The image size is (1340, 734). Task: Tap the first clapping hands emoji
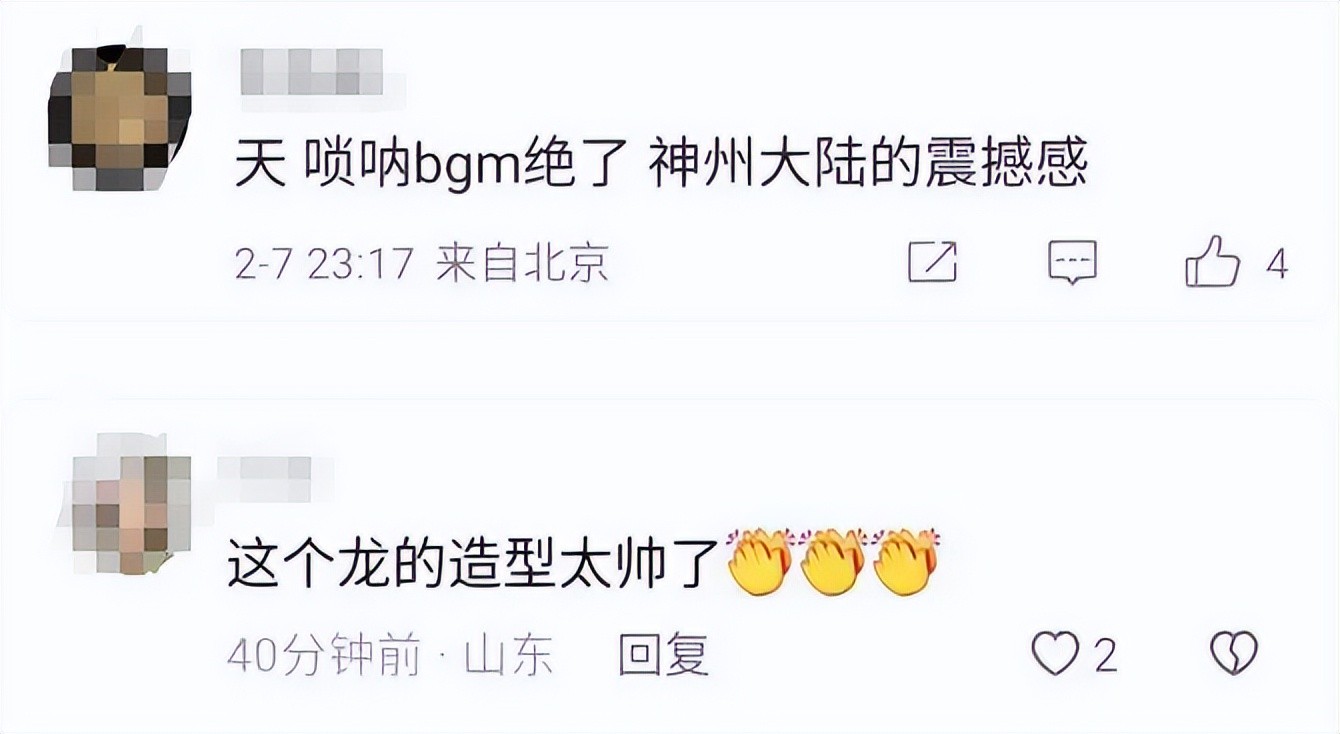pyautogui.click(x=760, y=562)
